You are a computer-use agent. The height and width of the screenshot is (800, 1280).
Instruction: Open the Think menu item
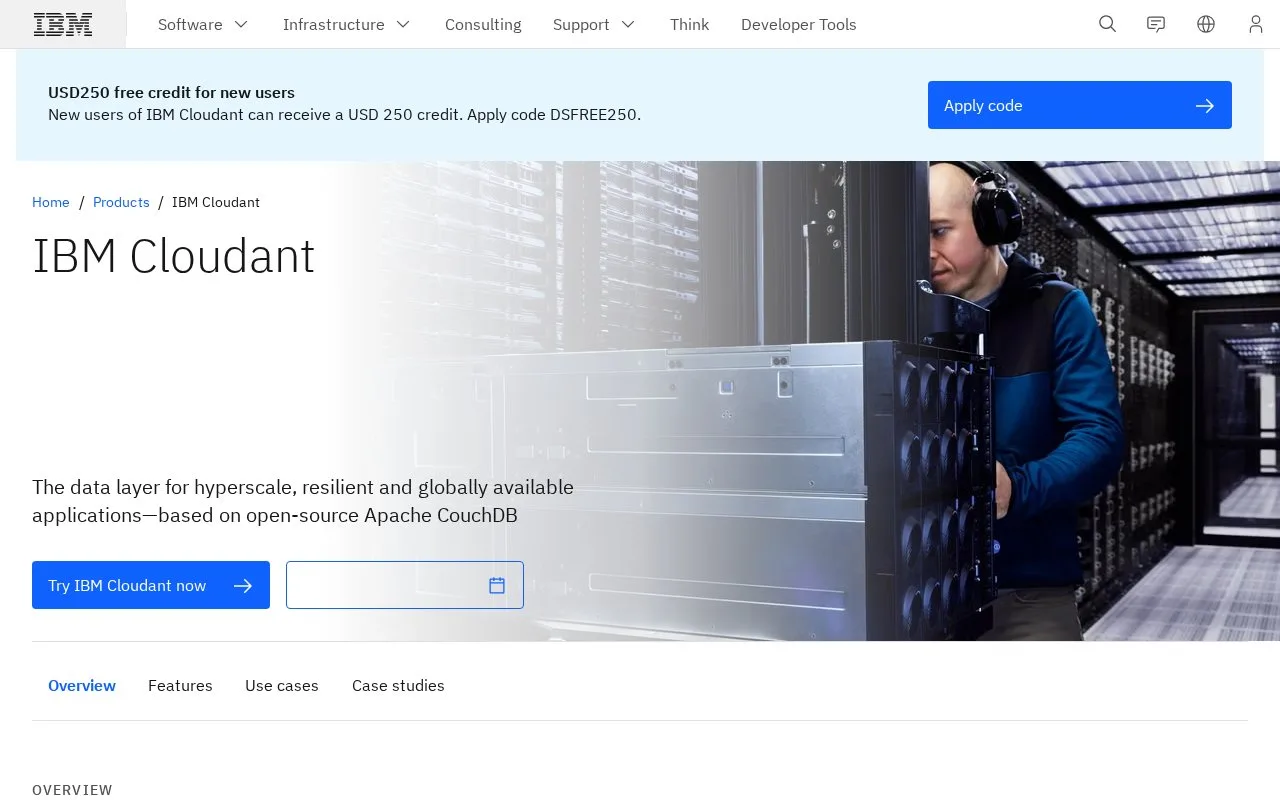click(x=689, y=24)
